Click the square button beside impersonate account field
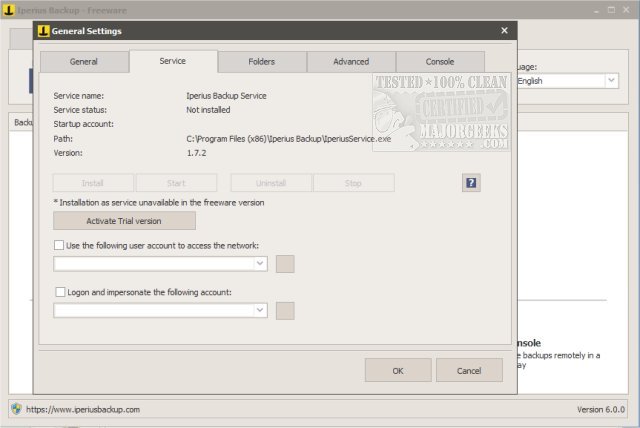640x428 pixels. [x=285, y=311]
